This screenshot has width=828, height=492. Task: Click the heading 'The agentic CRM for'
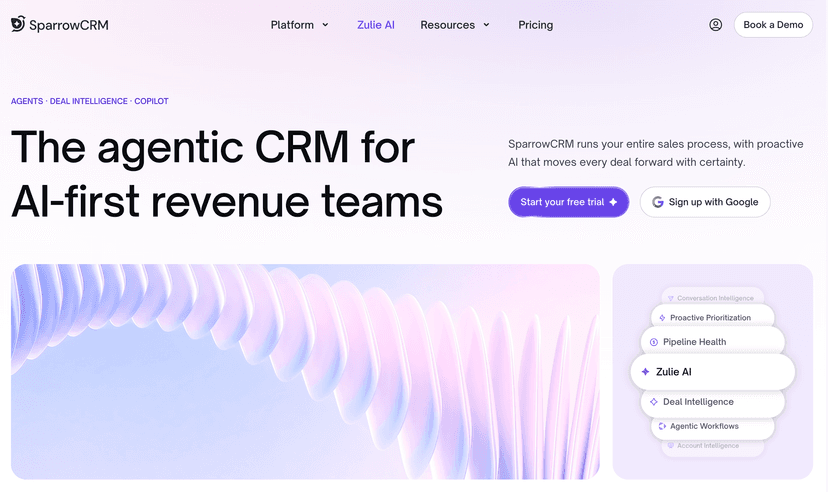point(213,147)
